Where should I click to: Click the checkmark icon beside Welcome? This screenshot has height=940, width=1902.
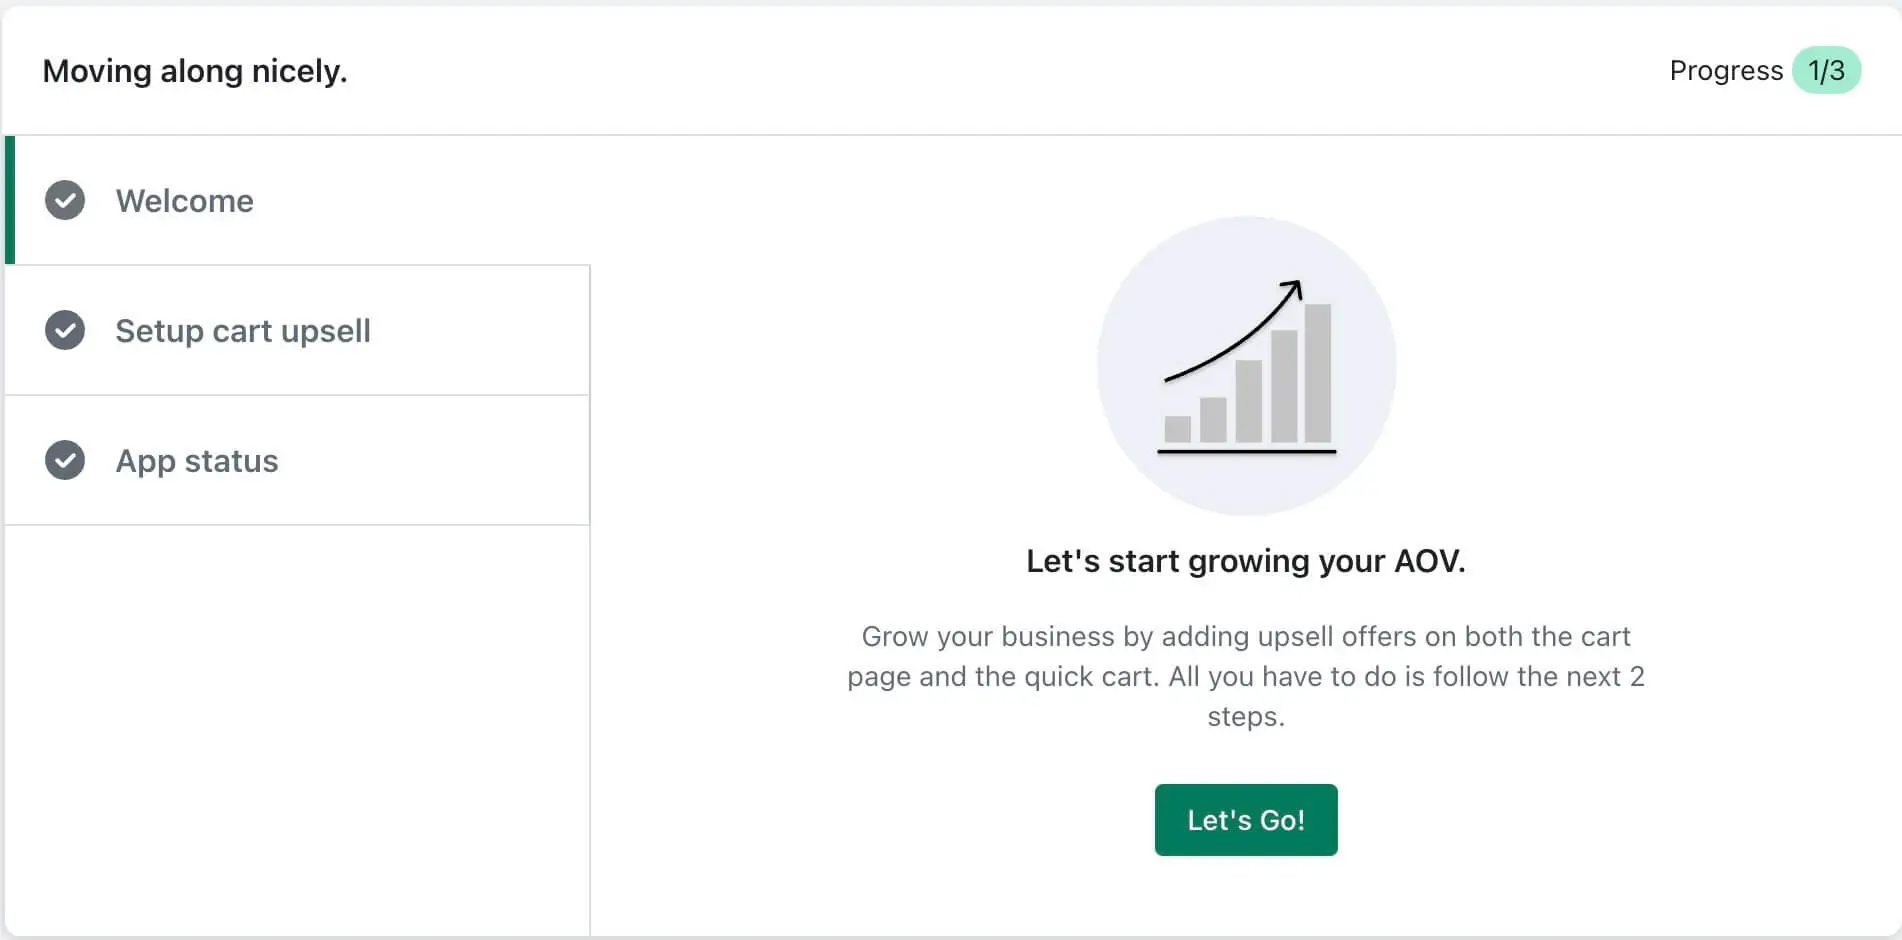point(65,200)
